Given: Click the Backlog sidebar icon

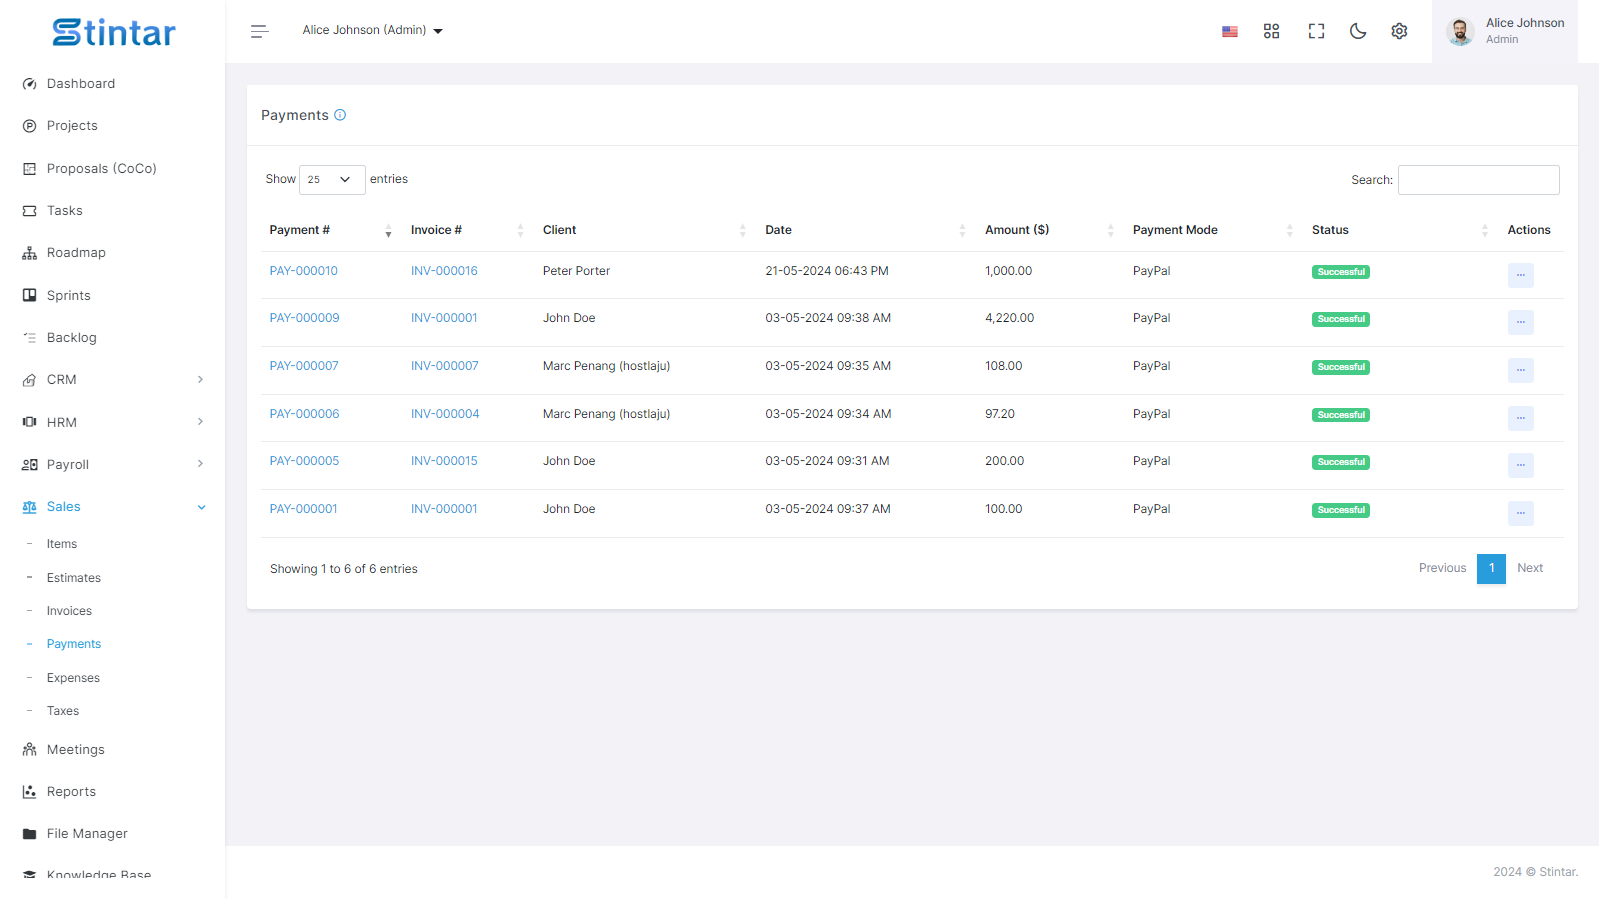Looking at the screenshot, I should point(29,338).
